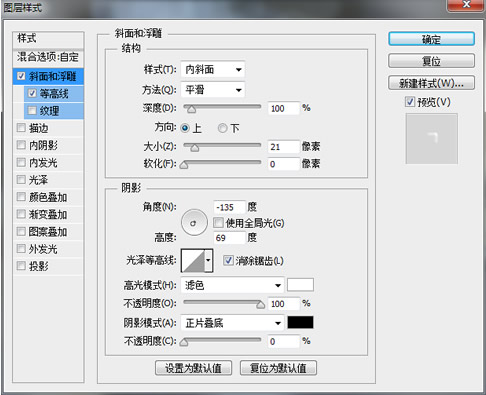
Task: Click the 新建样式 button
Action: [431, 83]
